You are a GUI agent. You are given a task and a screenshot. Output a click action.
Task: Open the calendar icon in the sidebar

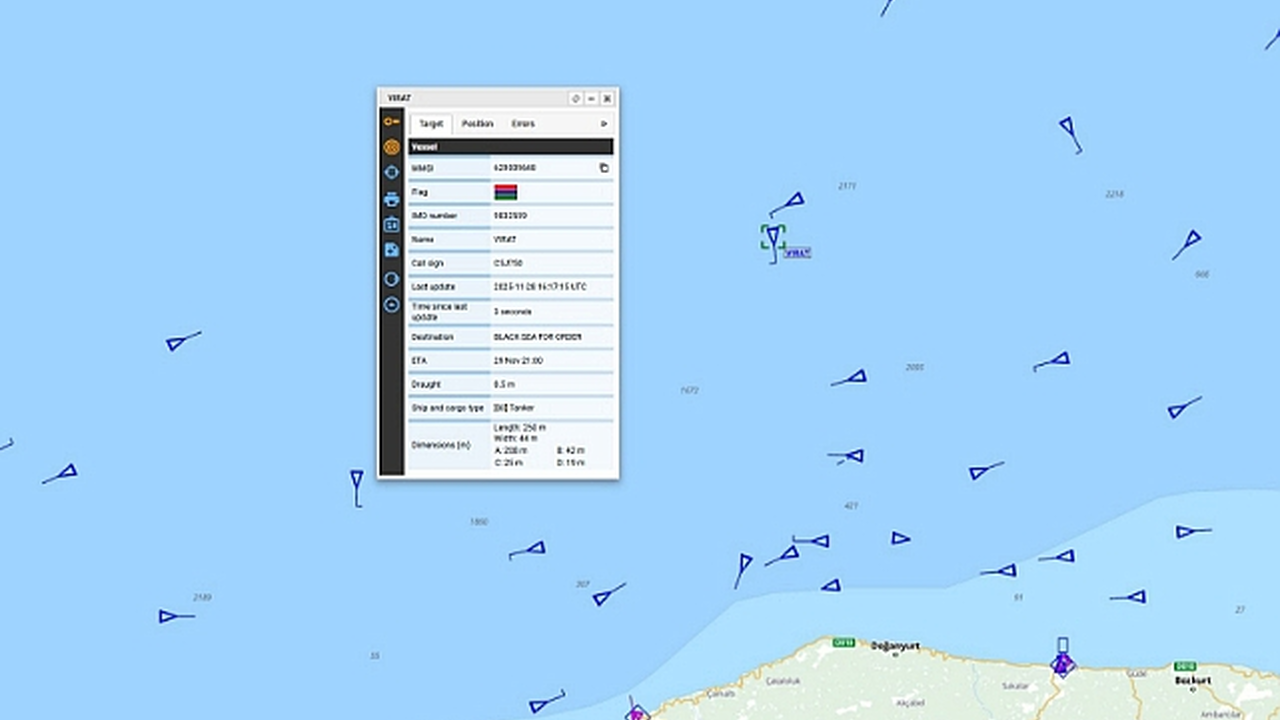pos(391,224)
